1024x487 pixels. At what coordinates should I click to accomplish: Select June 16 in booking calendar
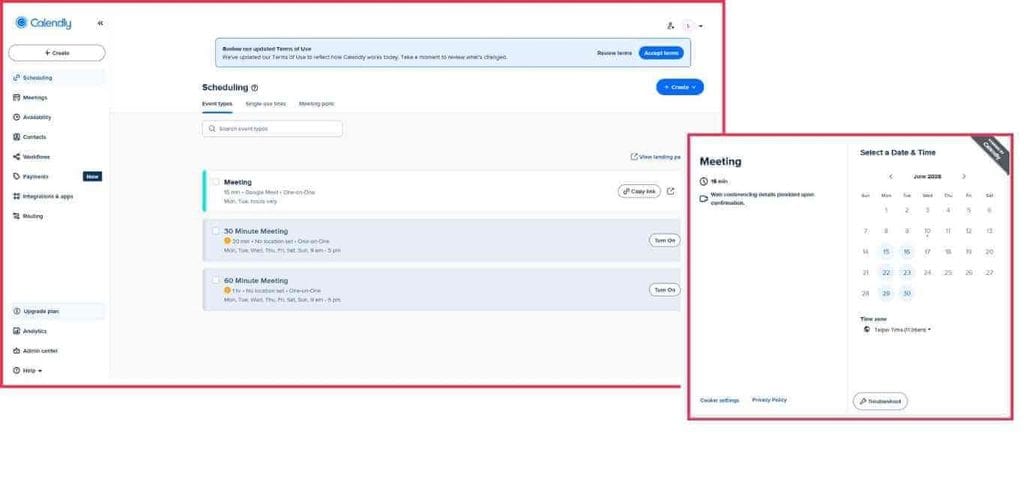click(906, 251)
